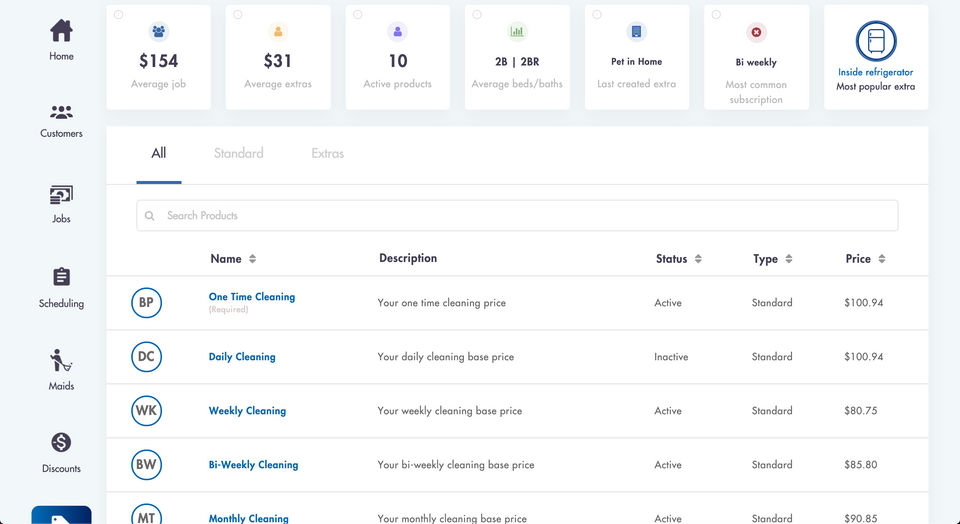
Task: Click the Average extras orange icon
Action: pyautogui.click(x=278, y=31)
